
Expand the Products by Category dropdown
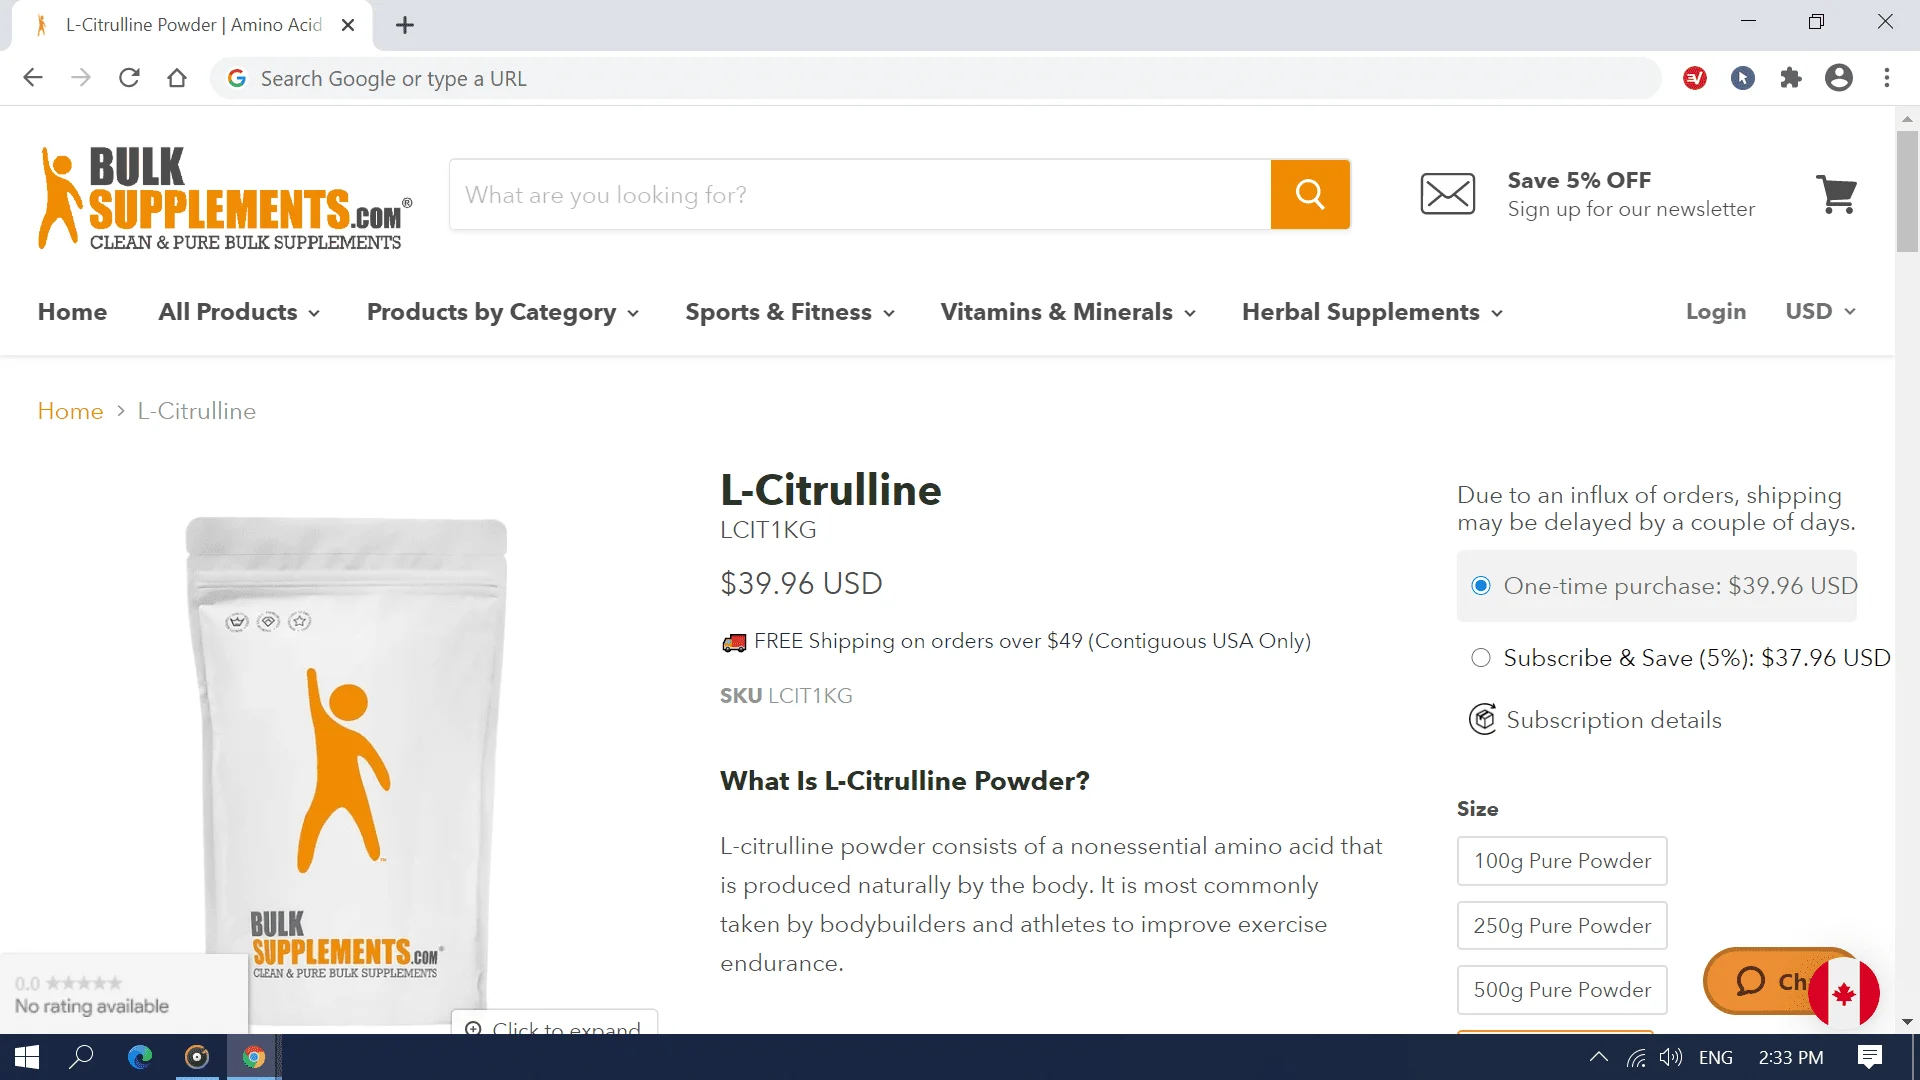pos(504,313)
